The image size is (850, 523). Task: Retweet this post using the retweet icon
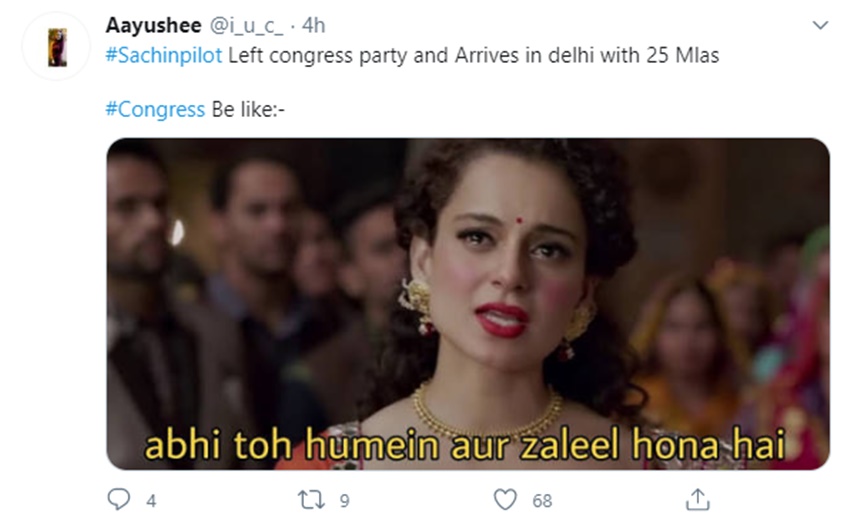311,500
